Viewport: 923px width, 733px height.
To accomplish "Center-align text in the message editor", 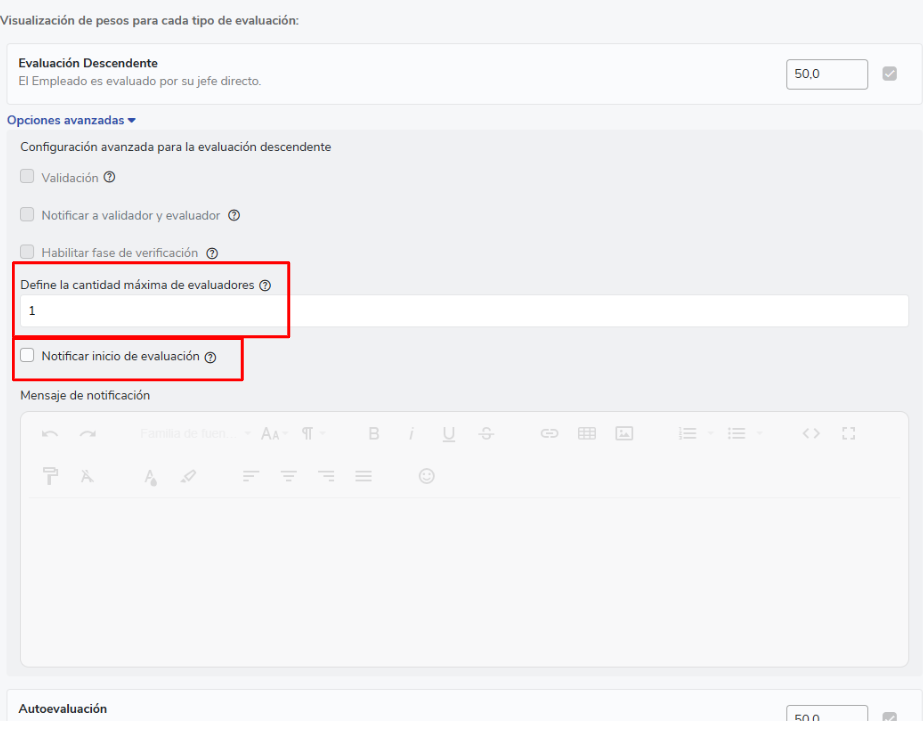I will tap(288, 477).
